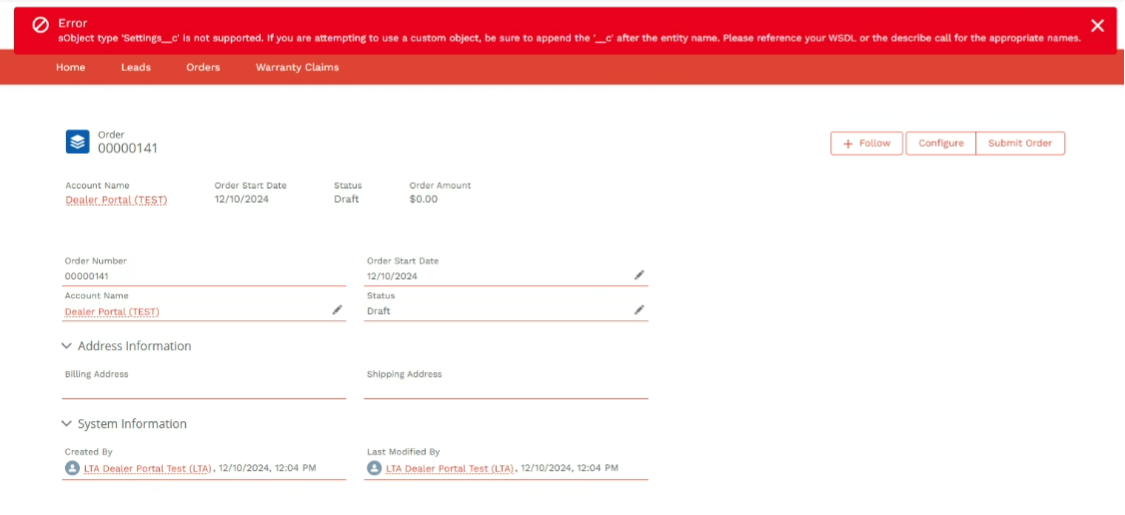Open the Warranty Claims tab
The height and width of the screenshot is (515, 1125).
297,67
